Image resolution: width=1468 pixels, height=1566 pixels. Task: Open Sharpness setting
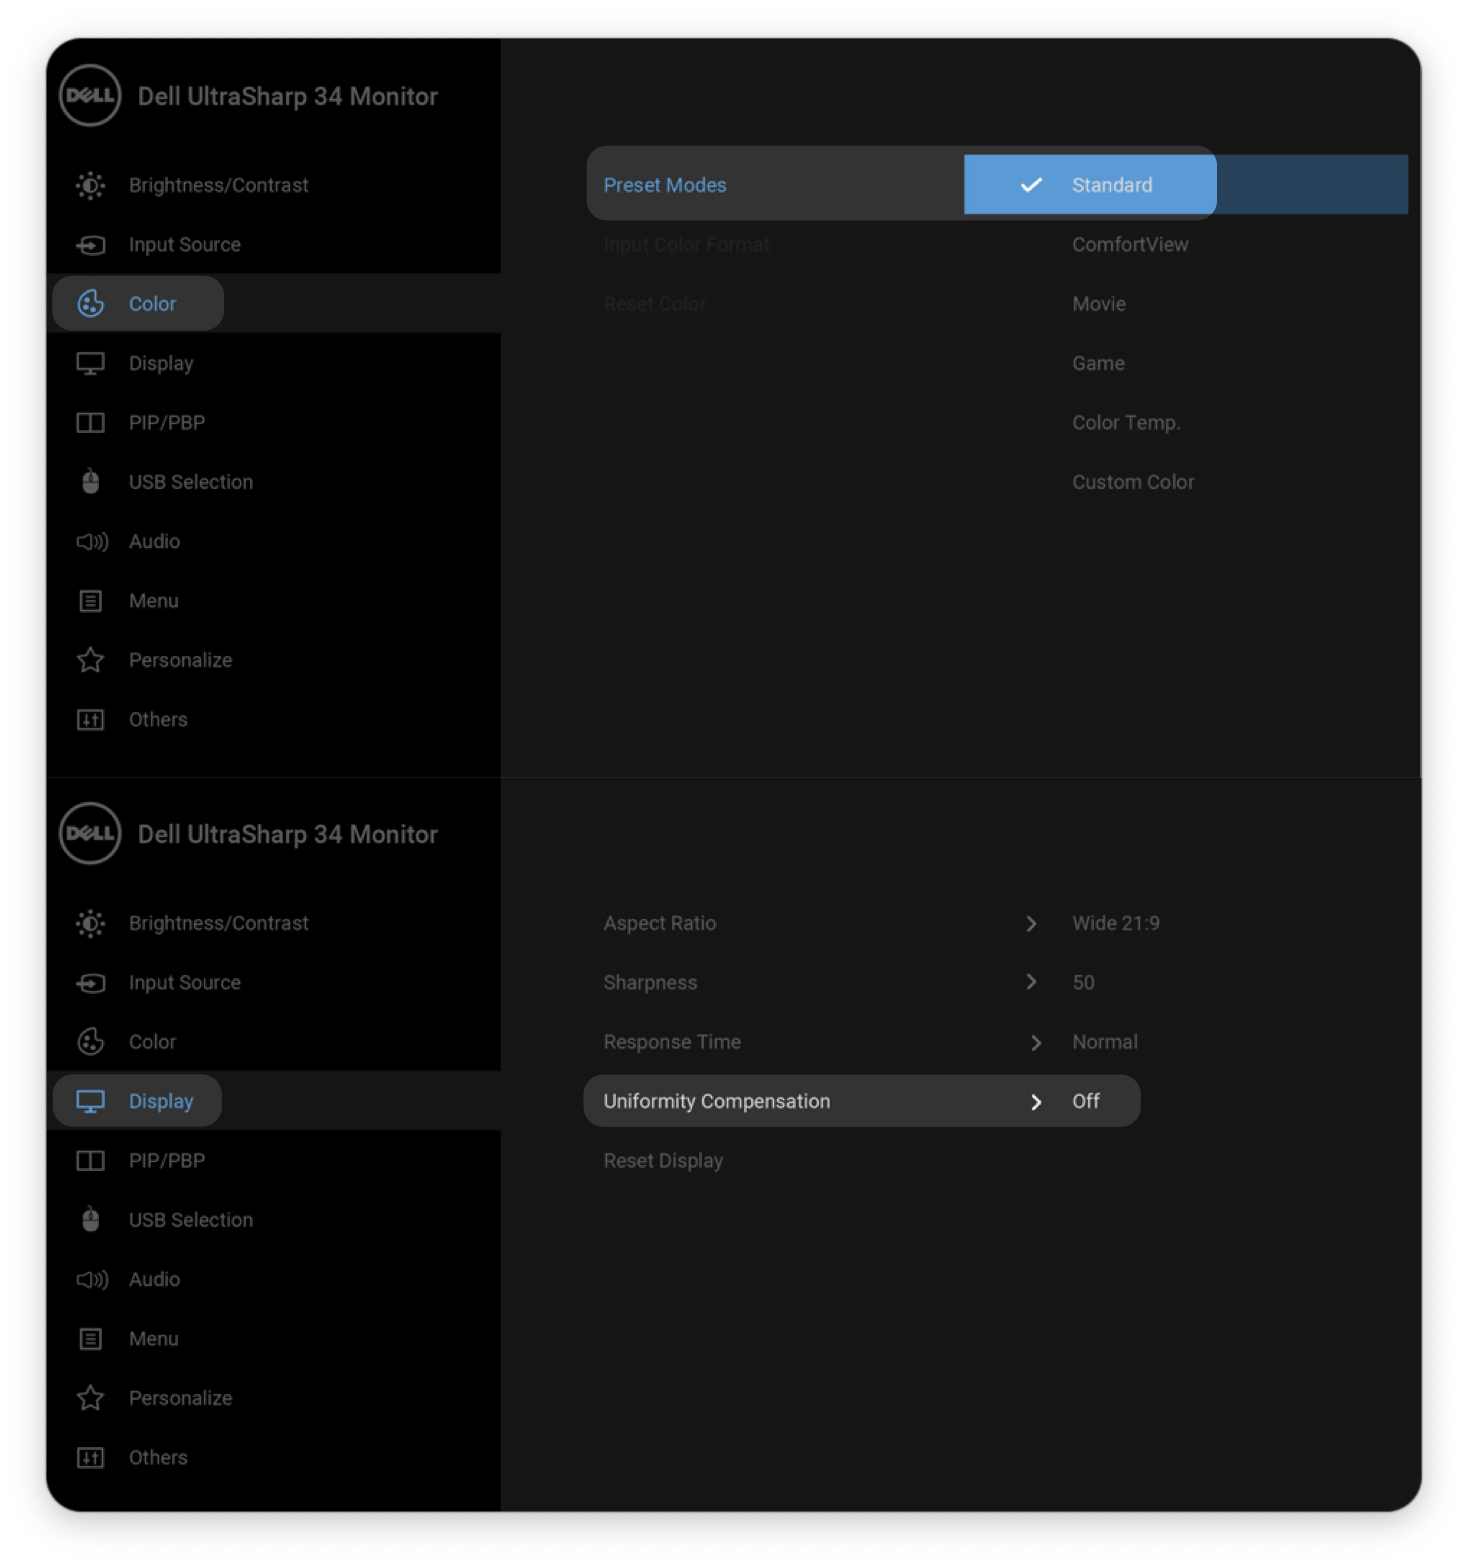tap(650, 983)
